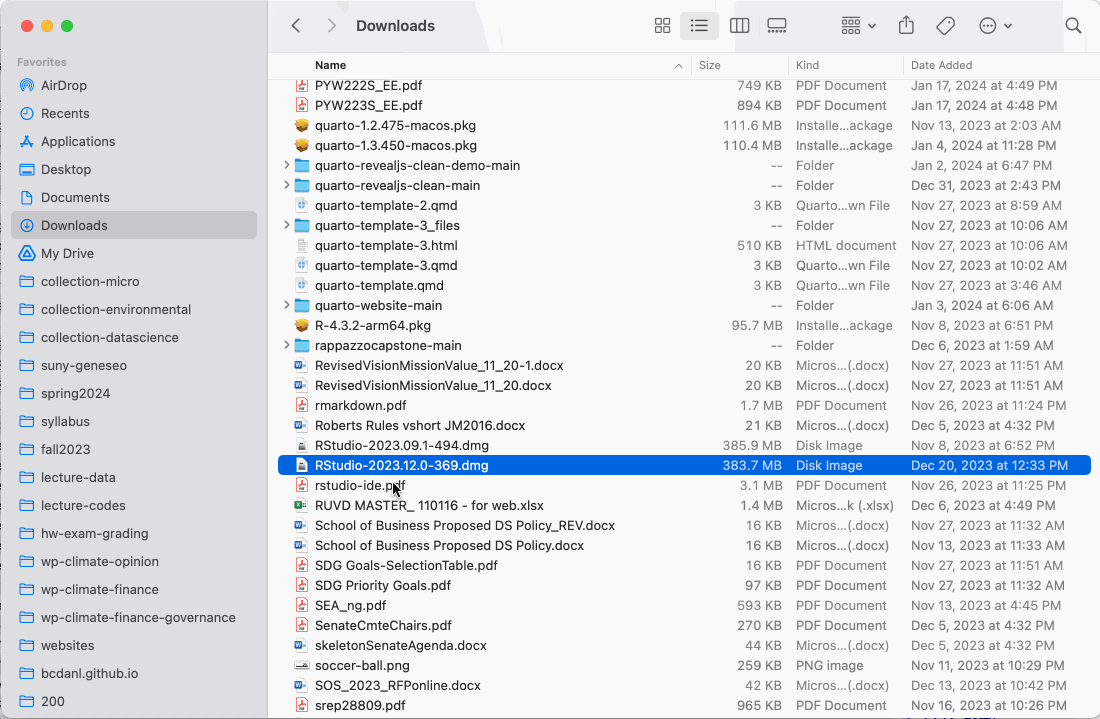Sort files by Name column header
This screenshot has width=1100, height=719.
(x=331, y=65)
